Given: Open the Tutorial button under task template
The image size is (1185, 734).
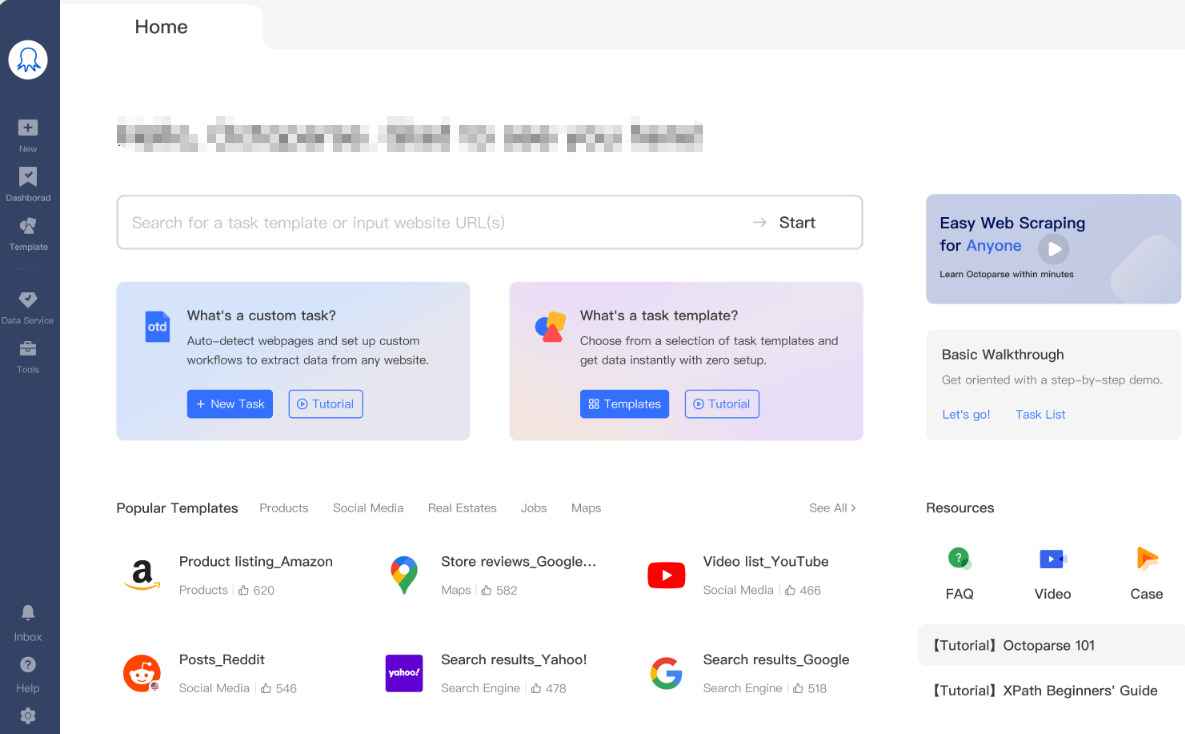Looking at the screenshot, I should click(722, 404).
